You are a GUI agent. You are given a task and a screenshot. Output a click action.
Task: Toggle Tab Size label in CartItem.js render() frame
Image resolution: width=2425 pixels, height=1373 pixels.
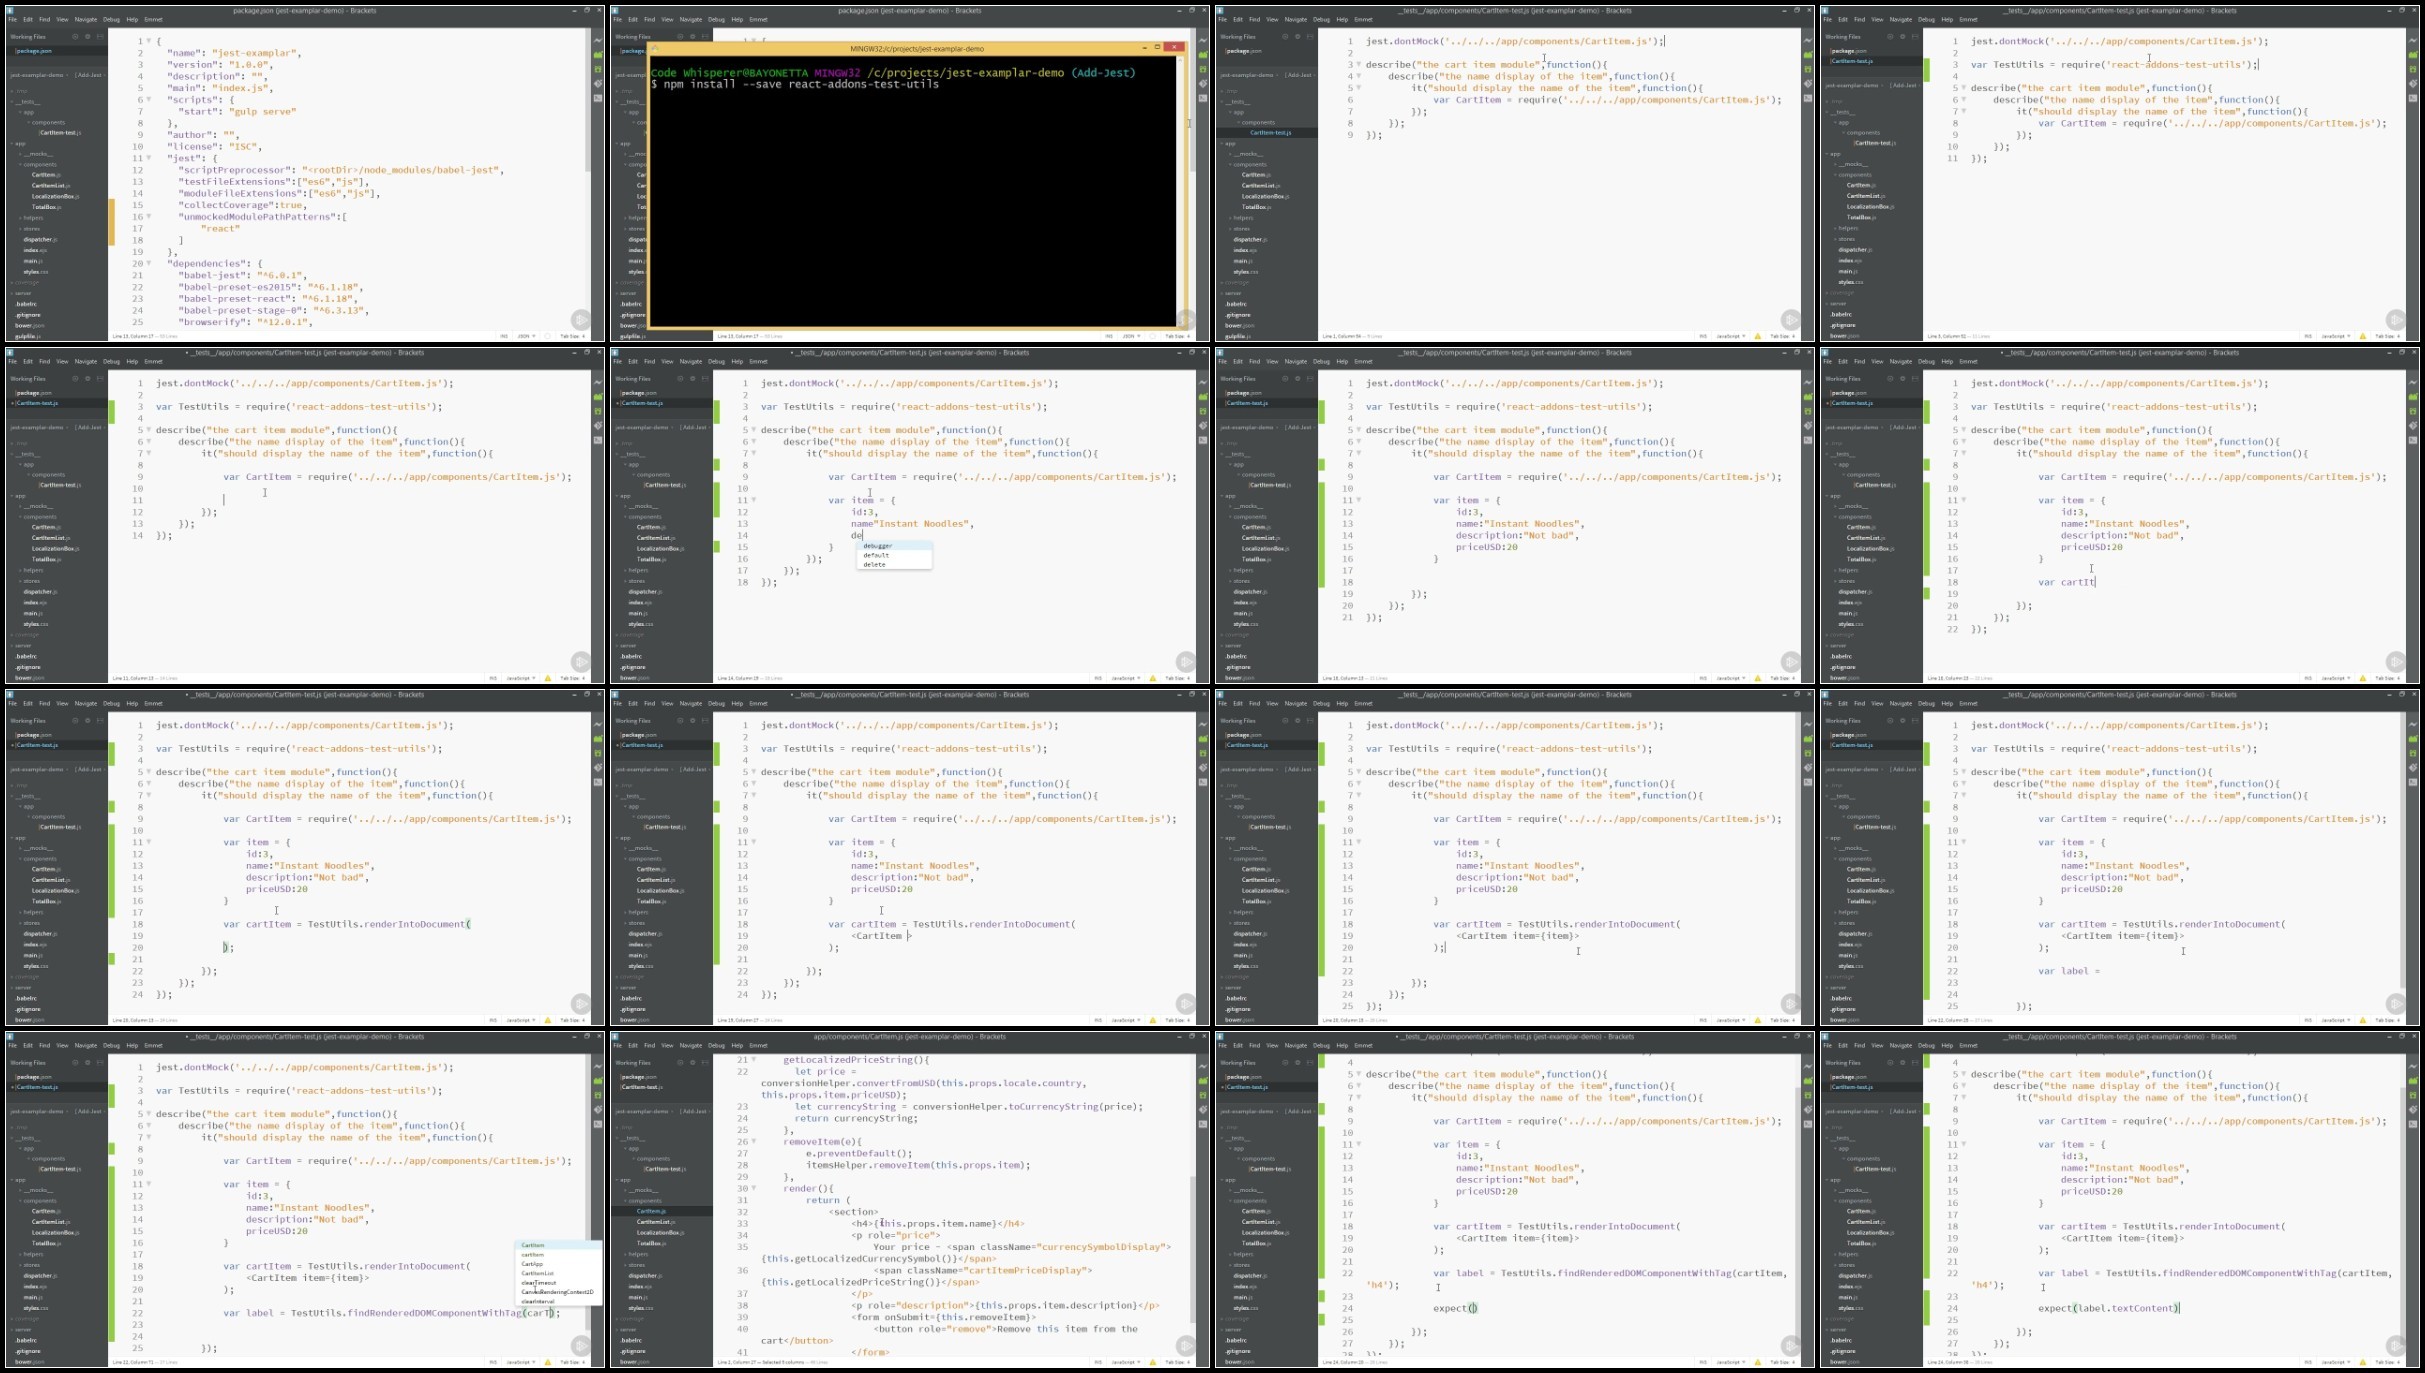(x=1178, y=1362)
